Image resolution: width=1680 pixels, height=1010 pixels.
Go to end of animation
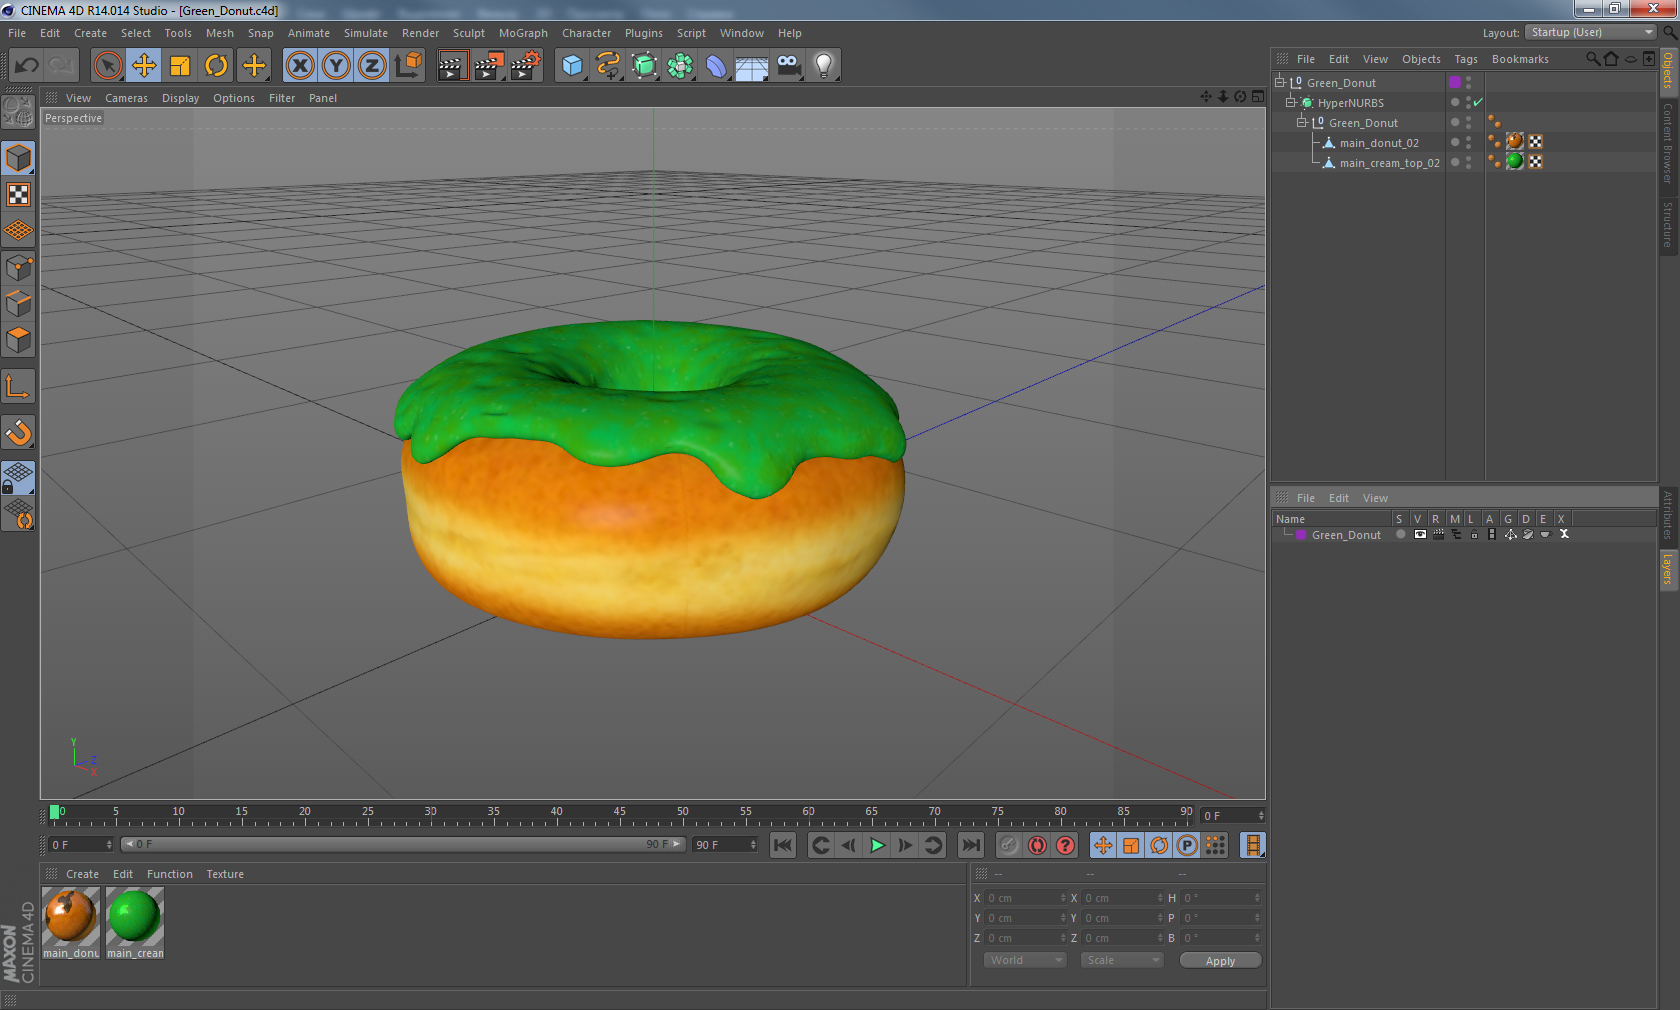[x=971, y=845]
